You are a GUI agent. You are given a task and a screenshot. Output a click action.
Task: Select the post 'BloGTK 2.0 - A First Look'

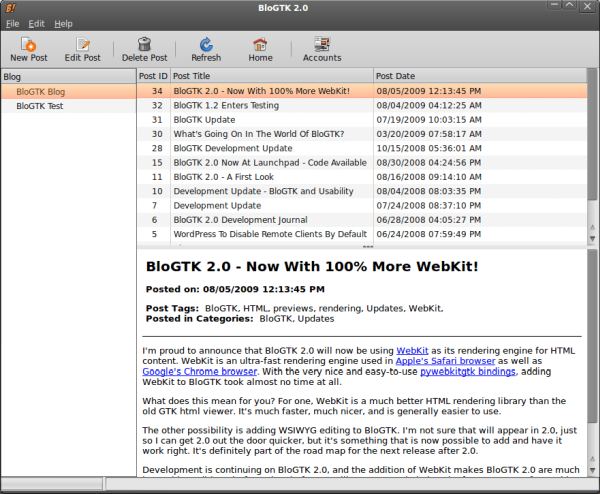362,177
